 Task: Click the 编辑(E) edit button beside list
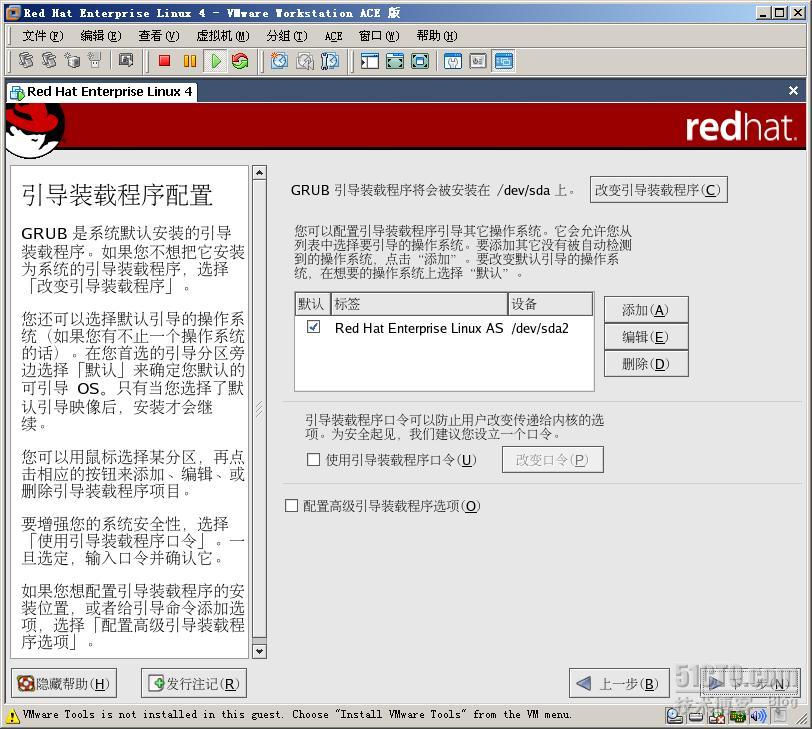pyautogui.click(x=646, y=337)
